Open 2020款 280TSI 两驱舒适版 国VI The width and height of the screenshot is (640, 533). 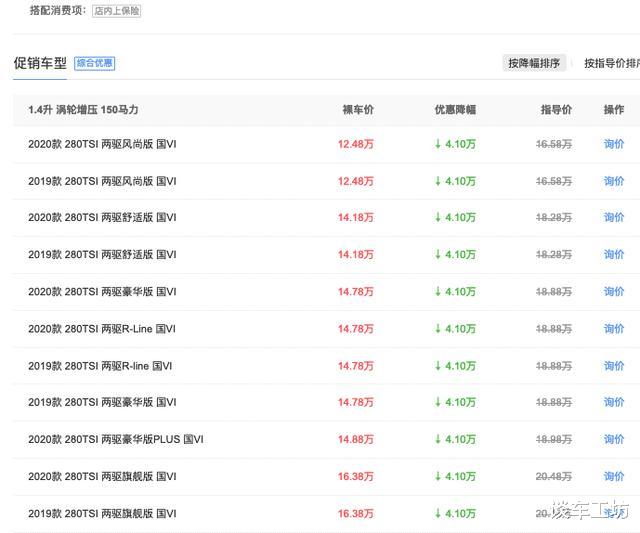click(102, 218)
